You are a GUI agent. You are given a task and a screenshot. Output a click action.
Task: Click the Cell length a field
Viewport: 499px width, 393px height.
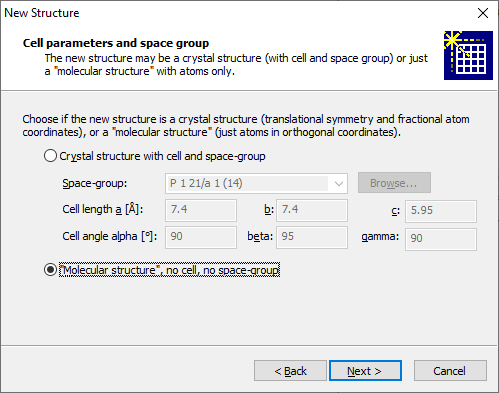(201, 210)
